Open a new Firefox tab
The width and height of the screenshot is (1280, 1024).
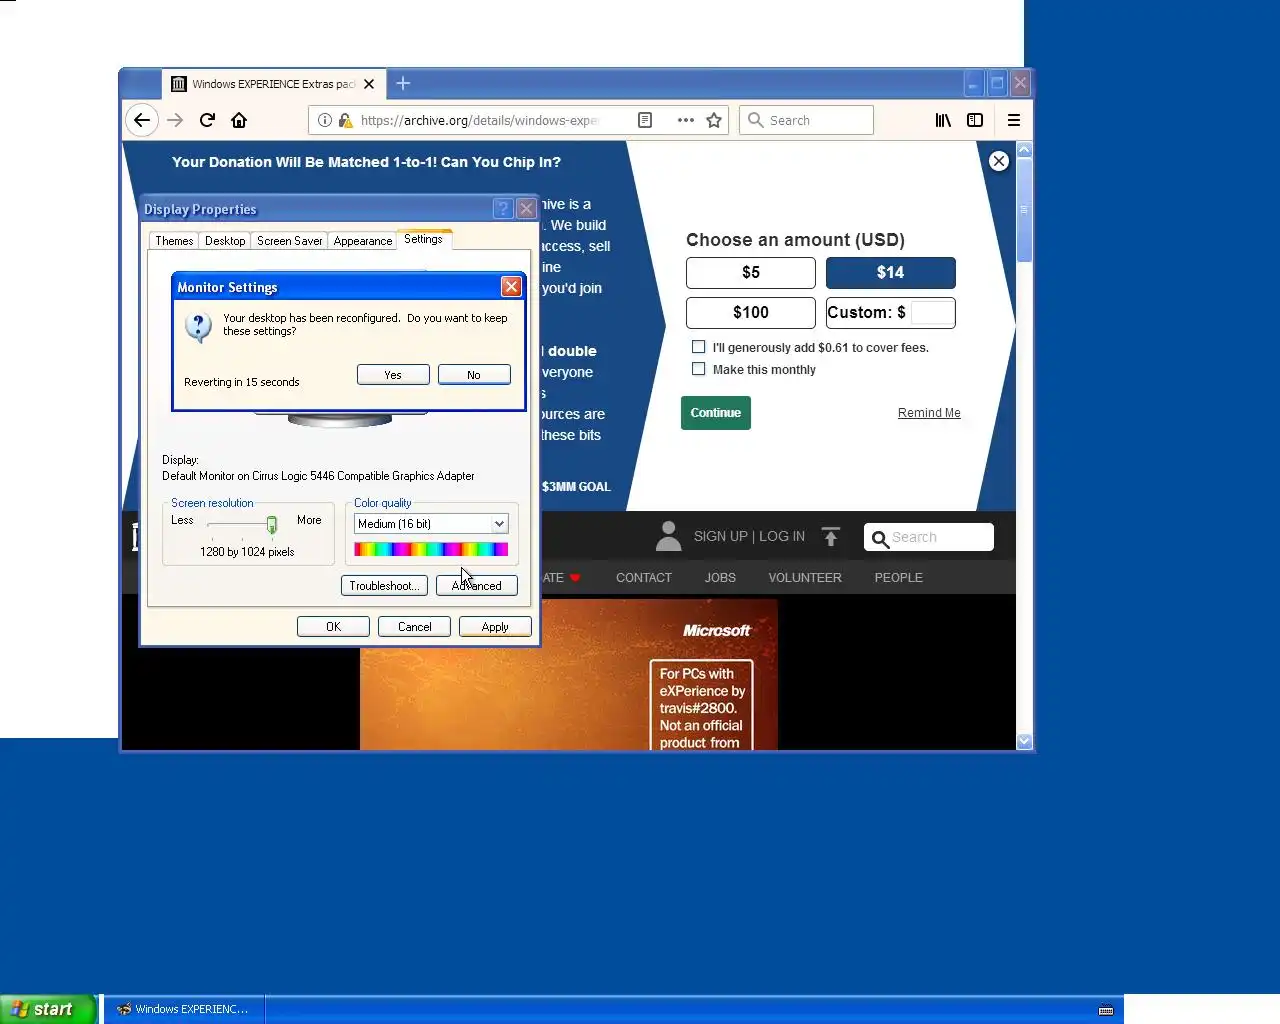(403, 83)
